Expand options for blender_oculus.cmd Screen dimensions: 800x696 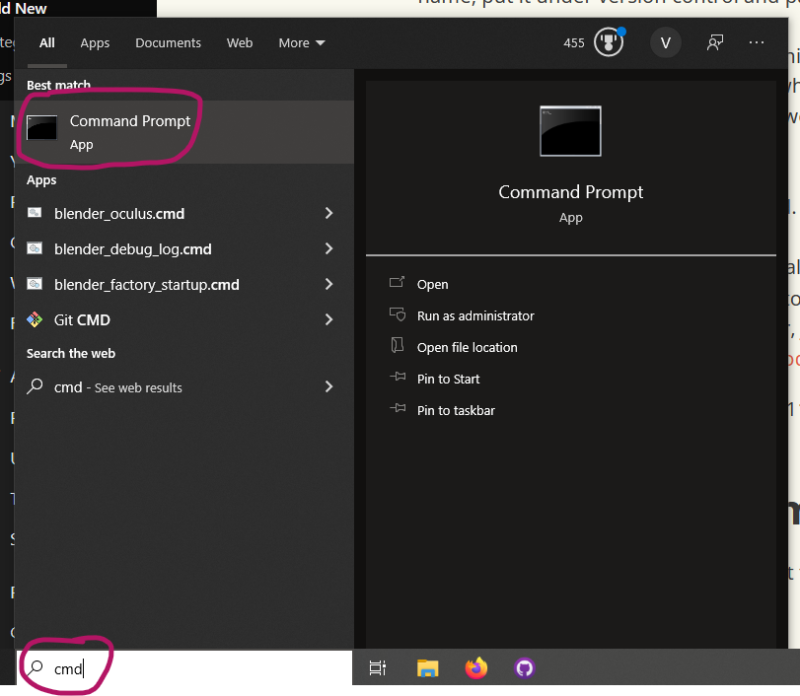(x=329, y=213)
